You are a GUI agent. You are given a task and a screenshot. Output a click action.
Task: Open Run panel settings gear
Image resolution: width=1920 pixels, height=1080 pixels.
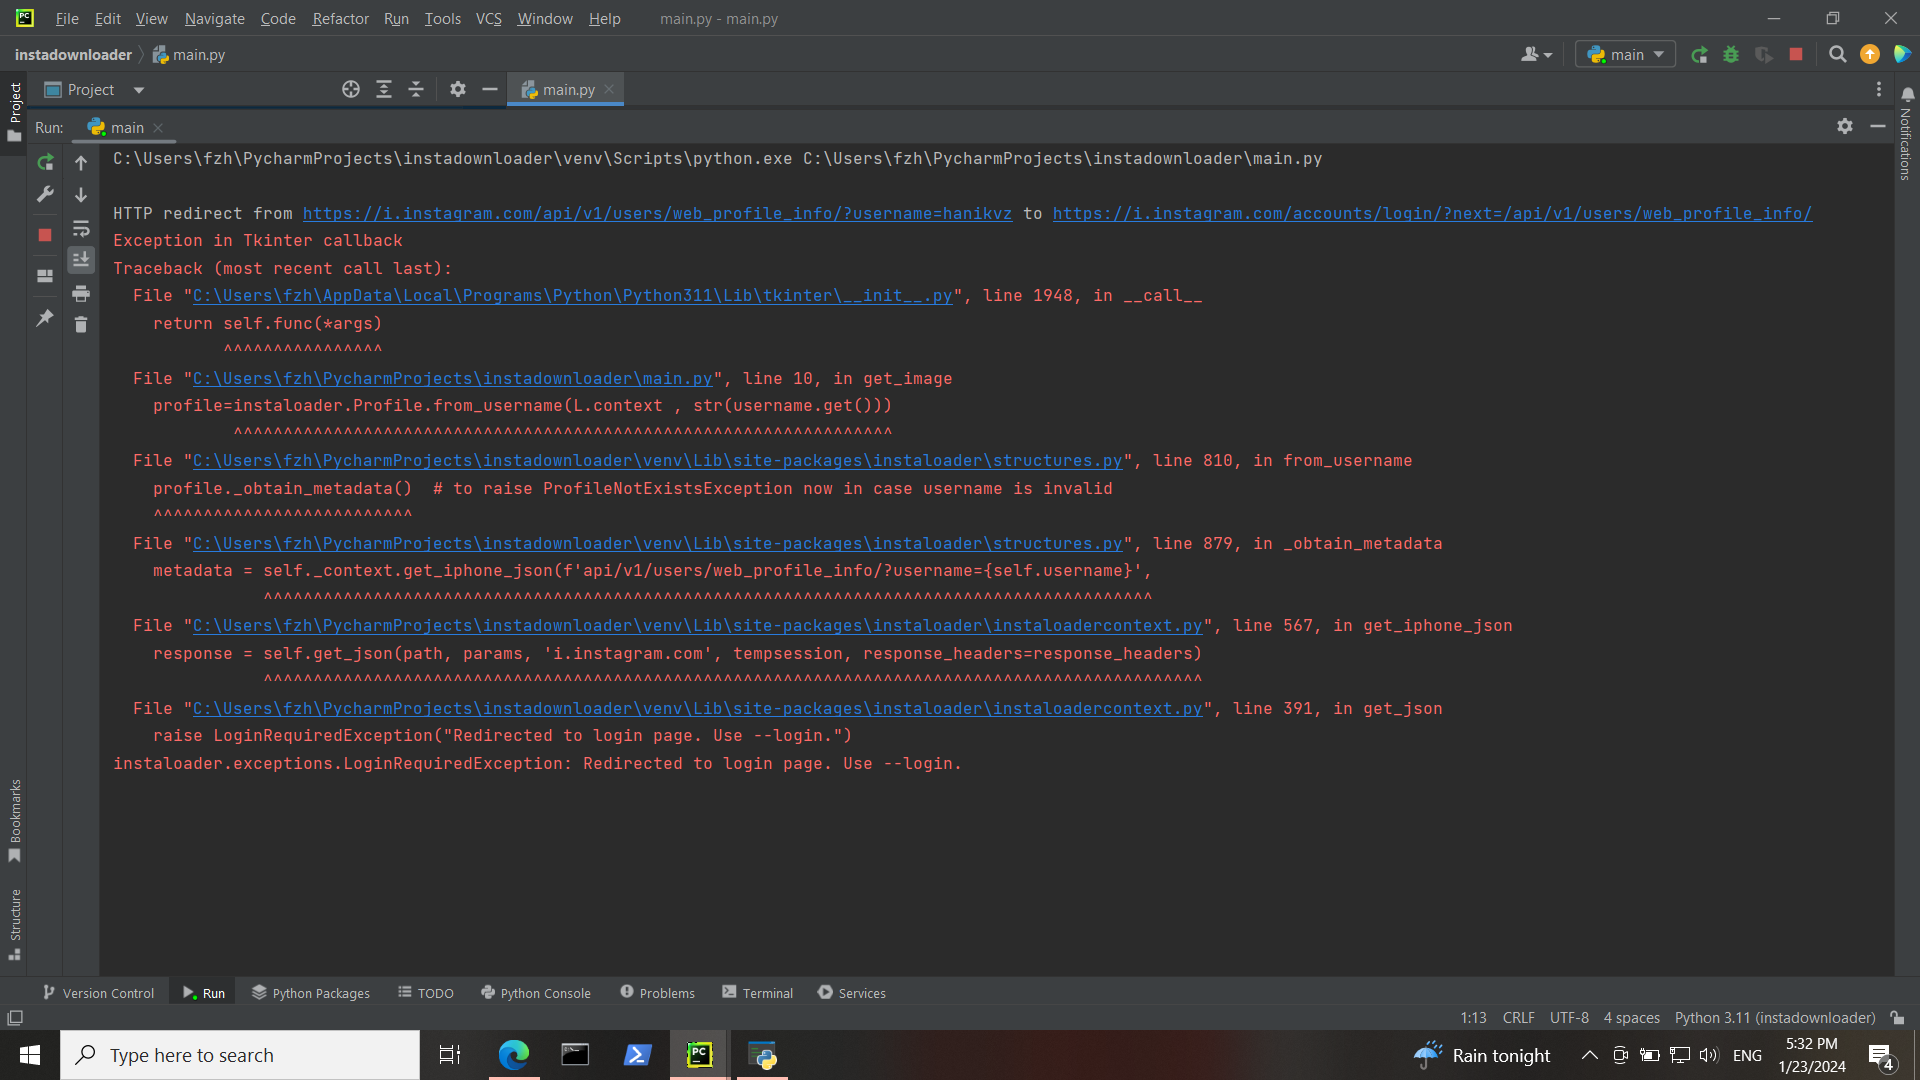[x=1845, y=127]
